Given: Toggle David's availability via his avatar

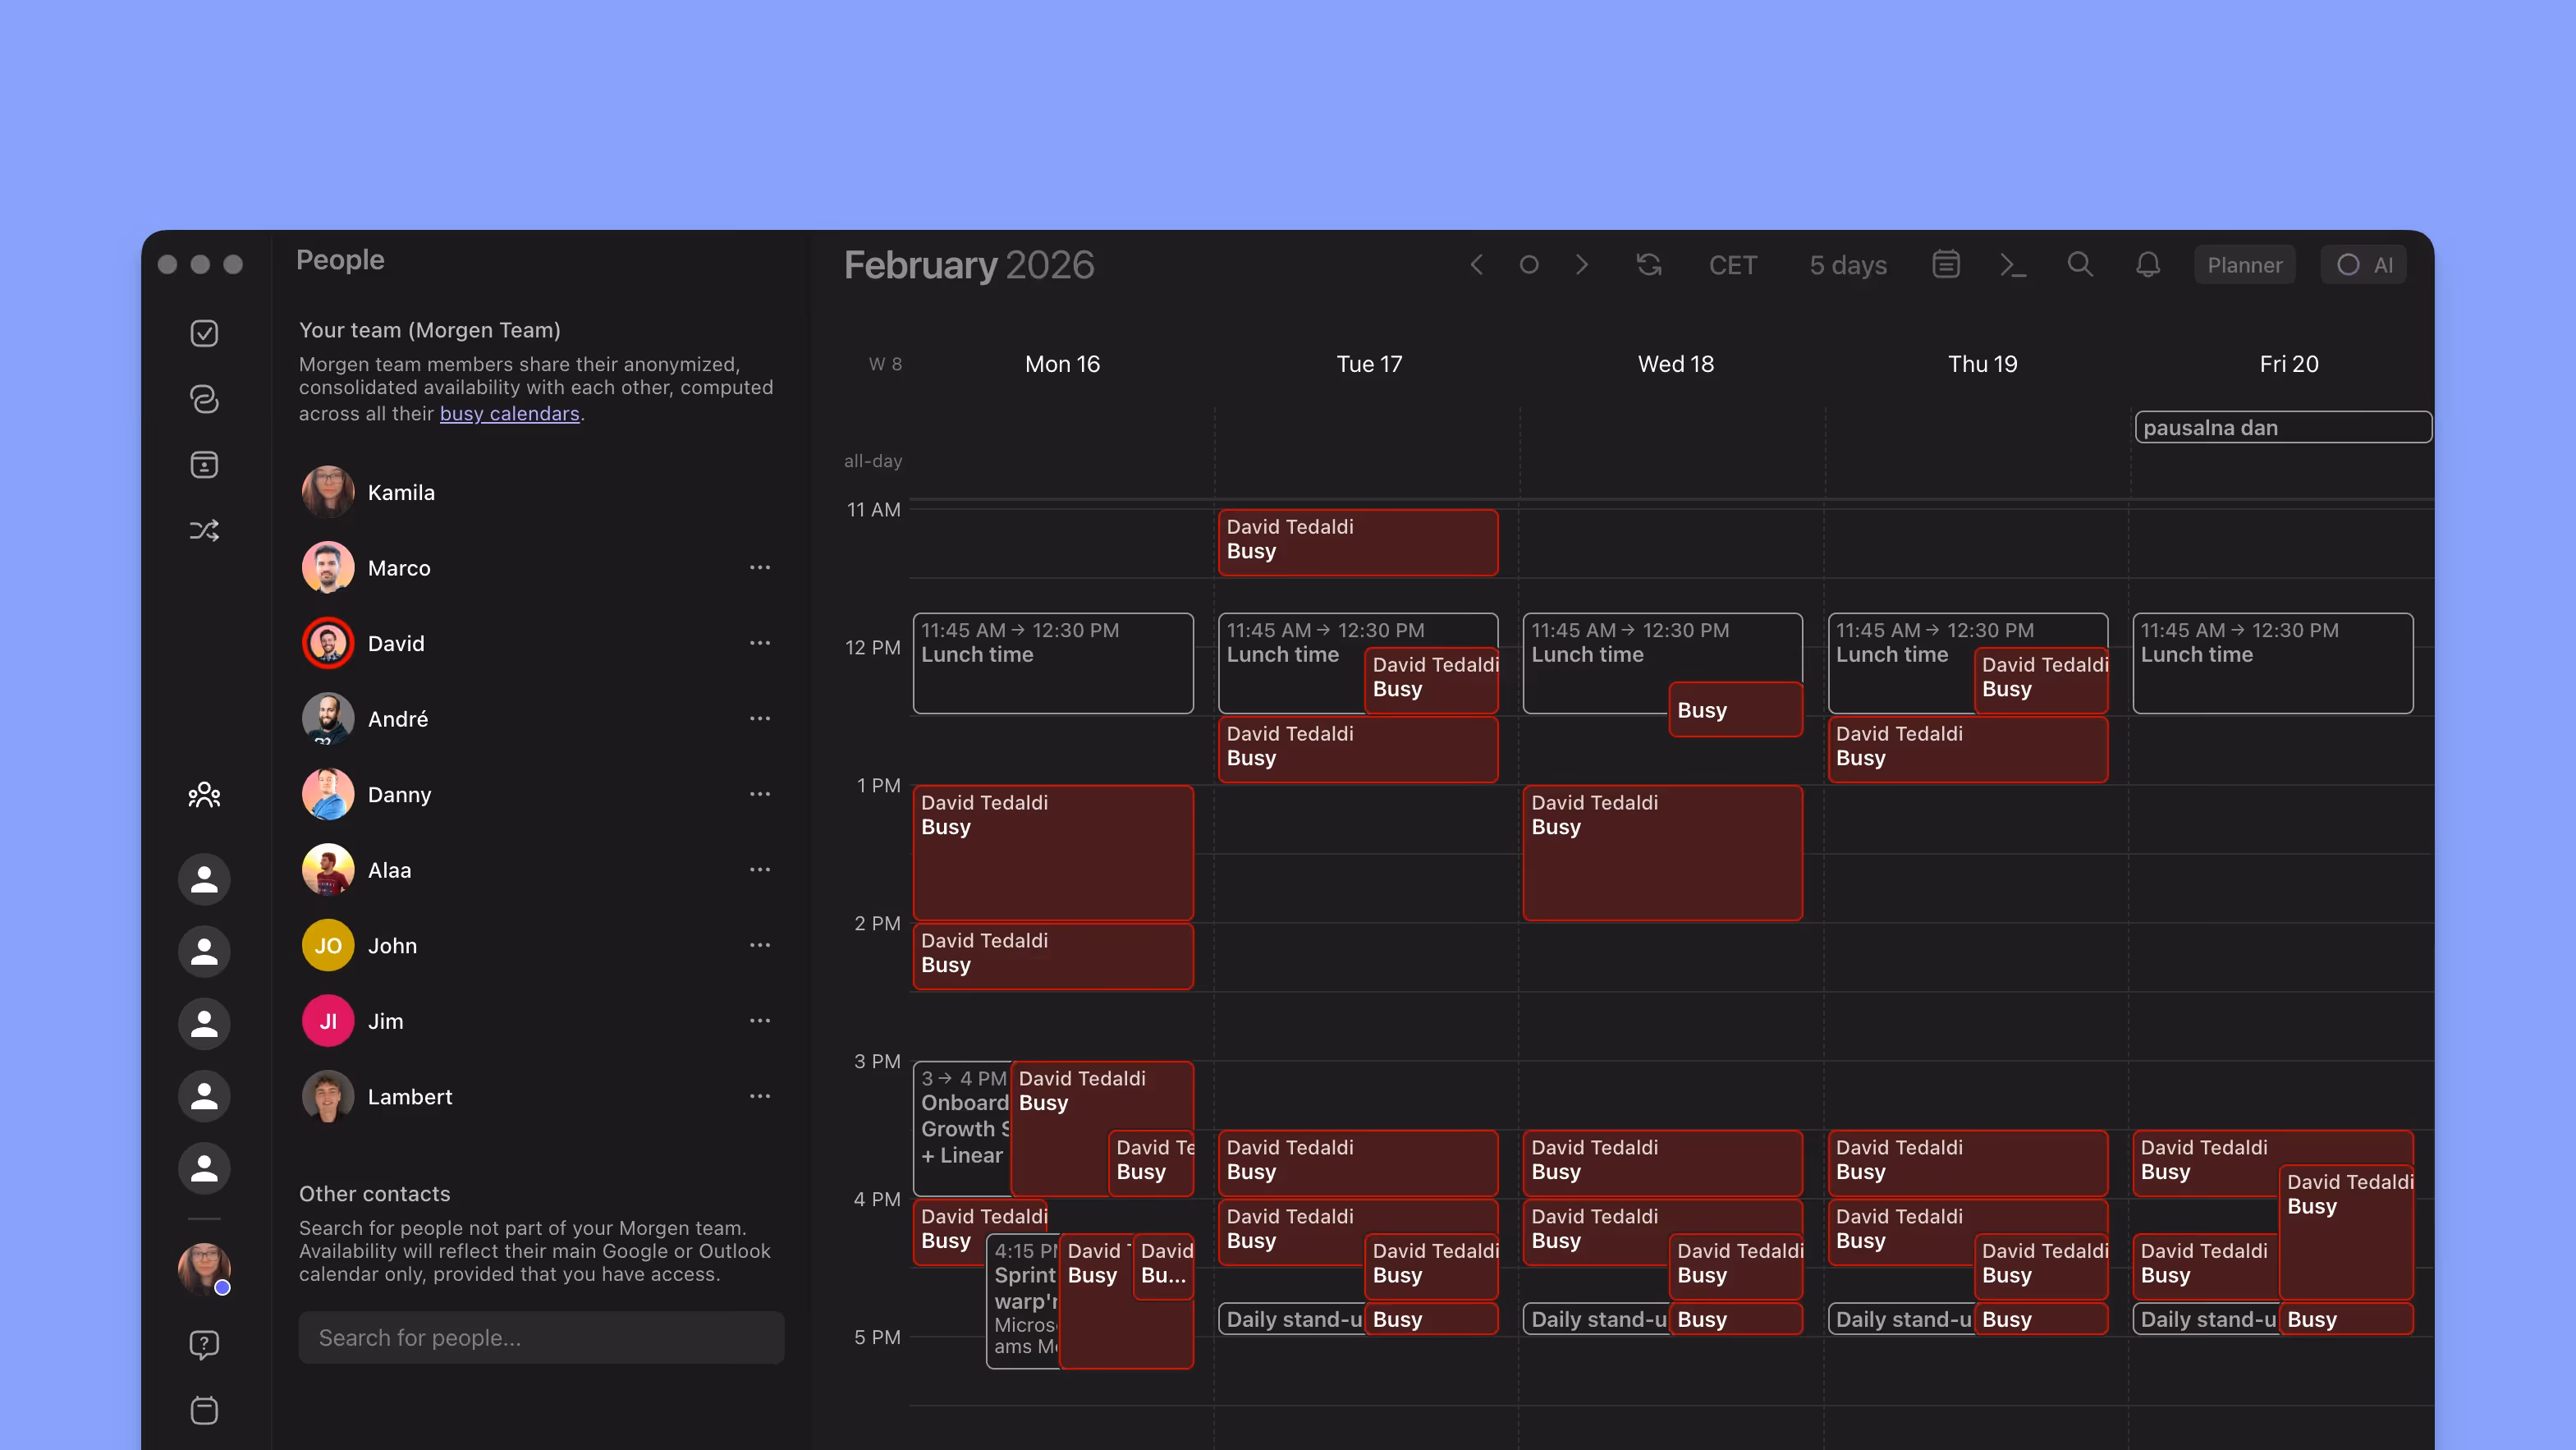Looking at the screenshot, I should 328,643.
